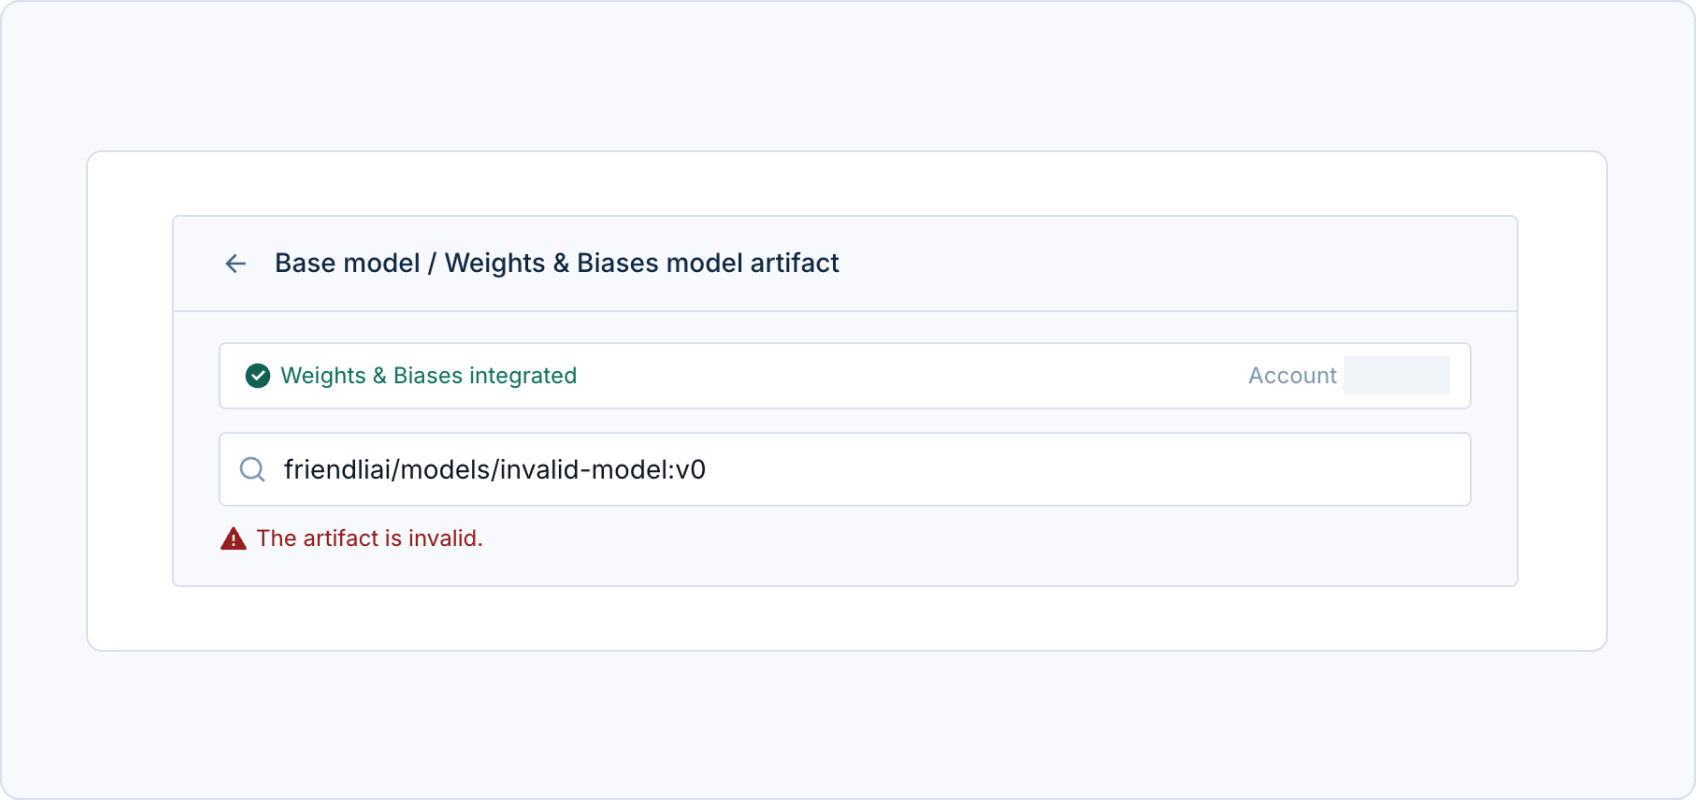
Task: Click the 'Account' label
Action: [1291, 376]
